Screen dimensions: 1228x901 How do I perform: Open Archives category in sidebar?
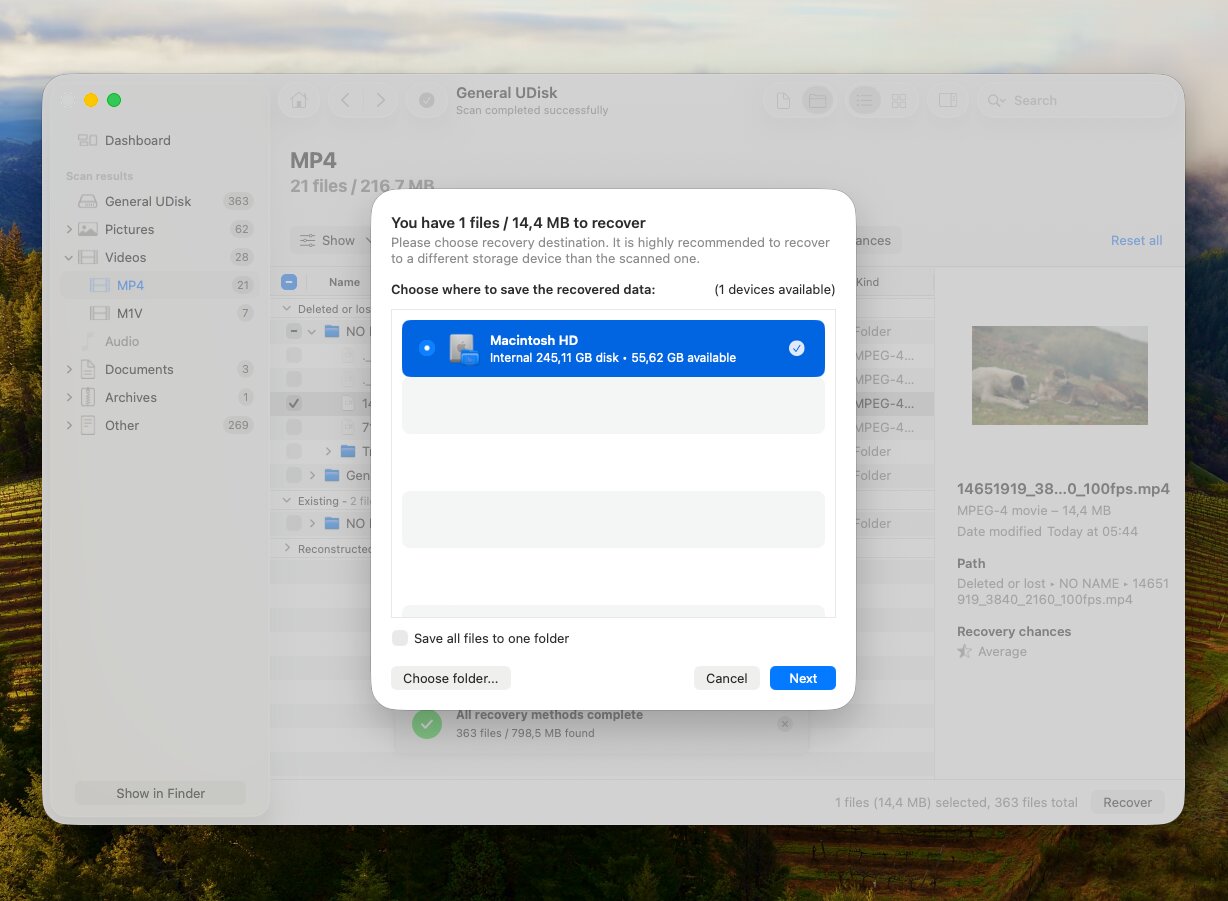tap(131, 397)
